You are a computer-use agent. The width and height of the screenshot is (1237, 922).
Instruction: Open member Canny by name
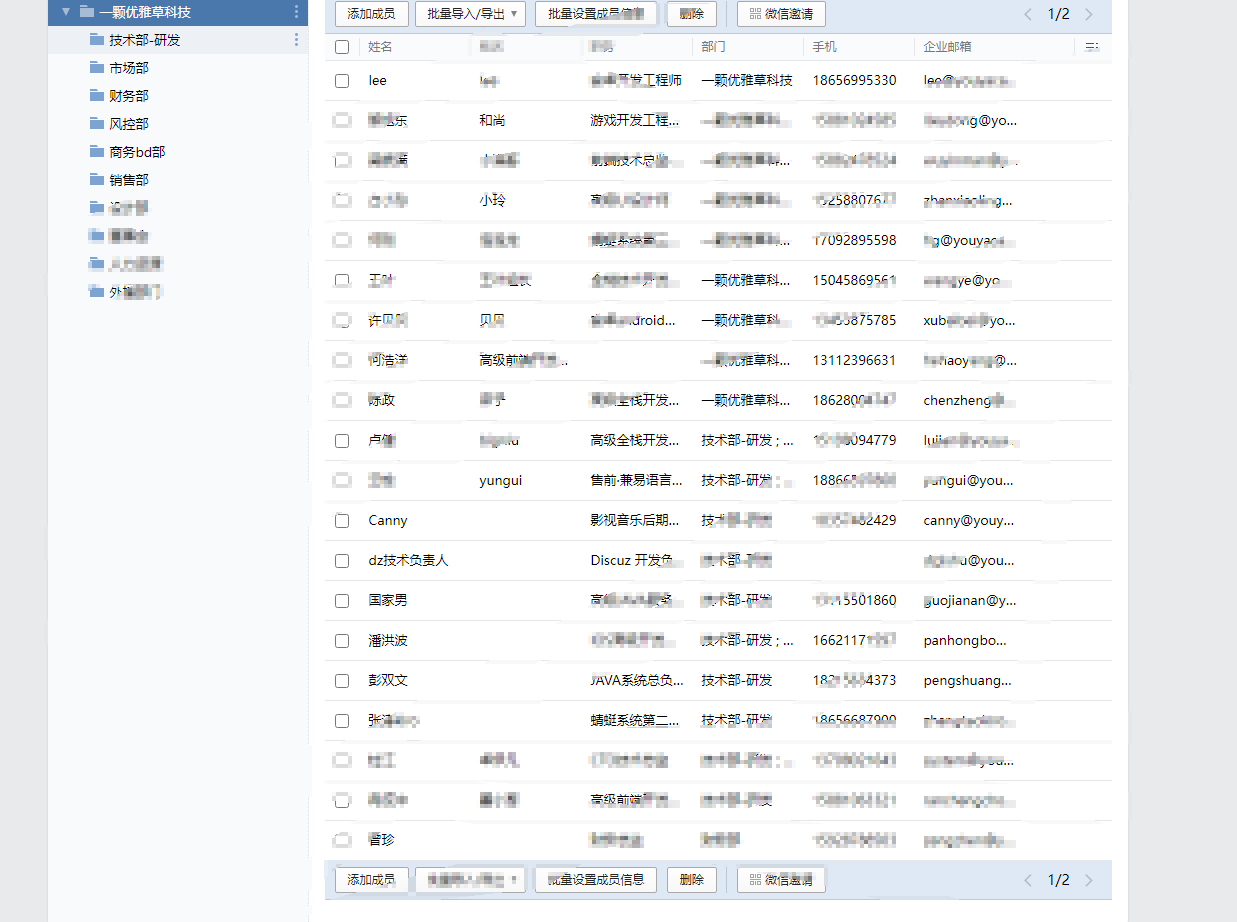click(388, 520)
